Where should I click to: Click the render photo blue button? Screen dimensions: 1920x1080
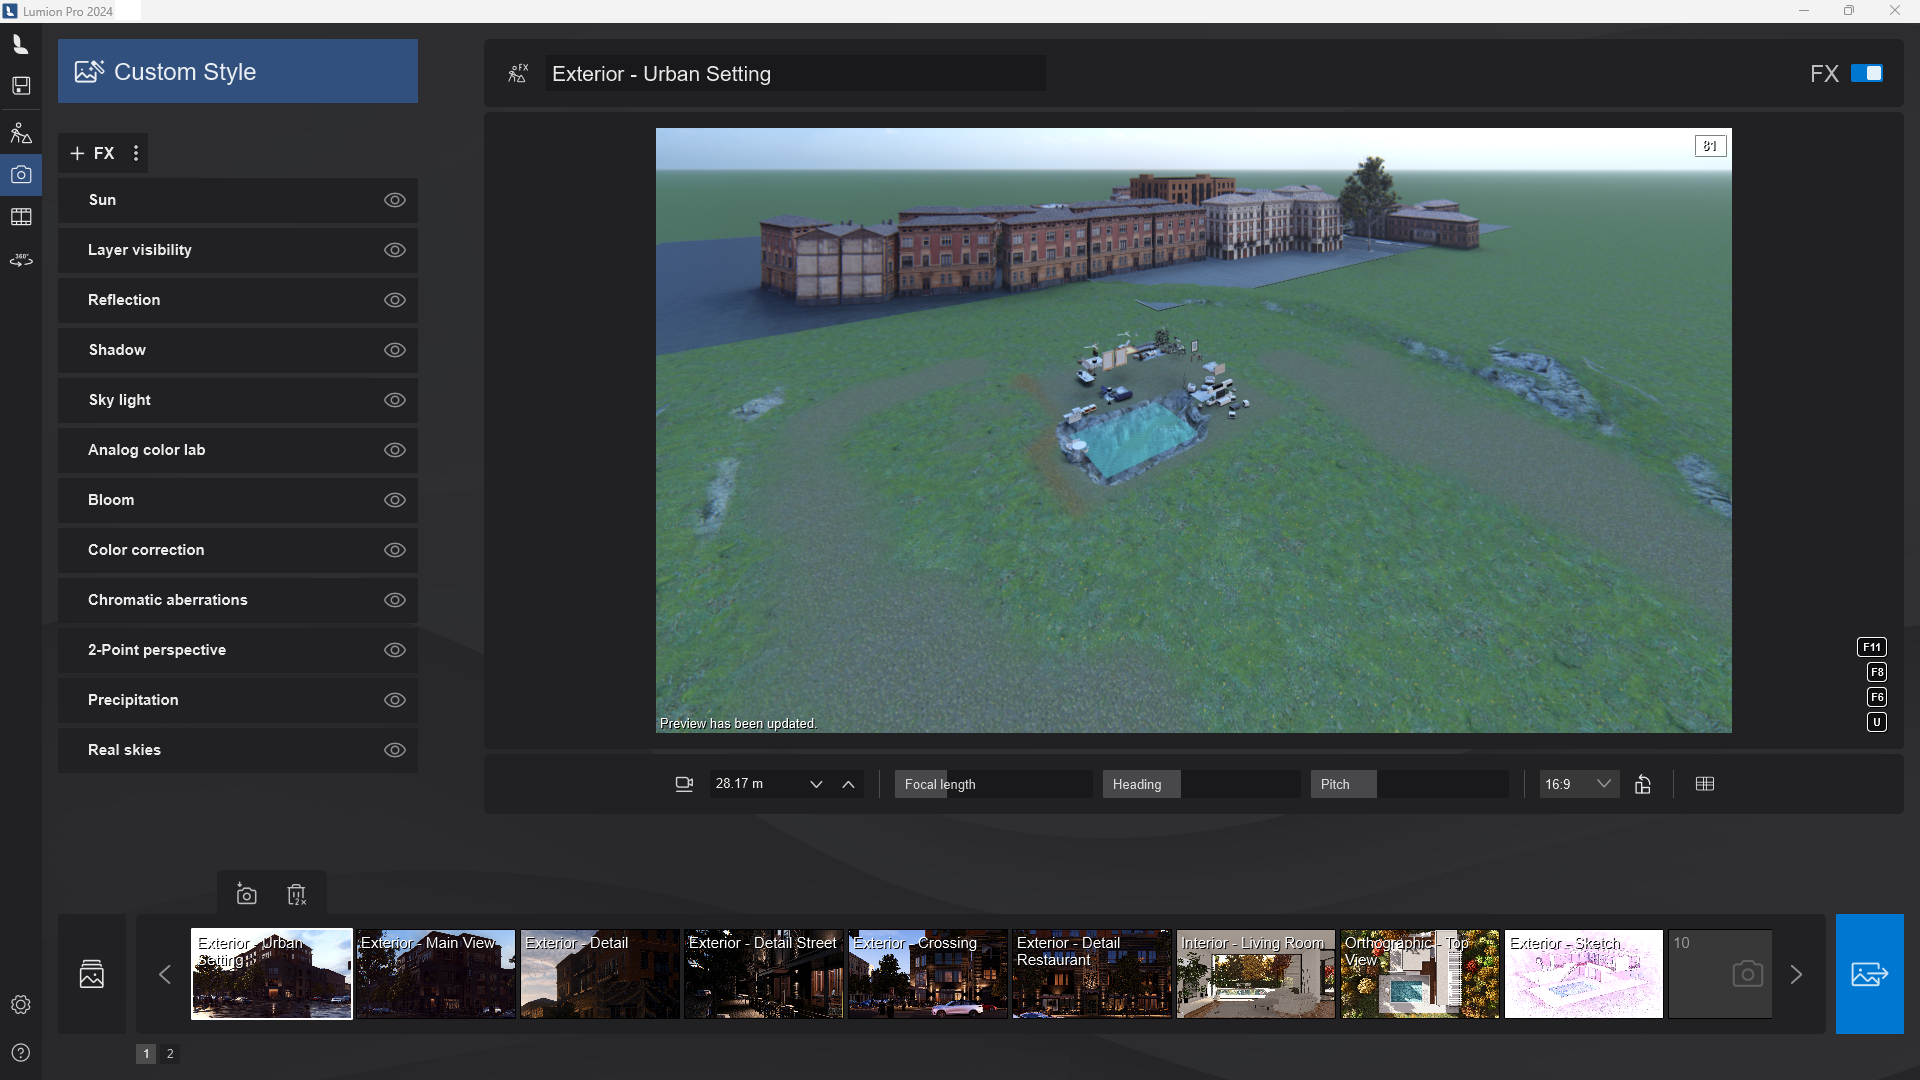(x=1869, y=973)
